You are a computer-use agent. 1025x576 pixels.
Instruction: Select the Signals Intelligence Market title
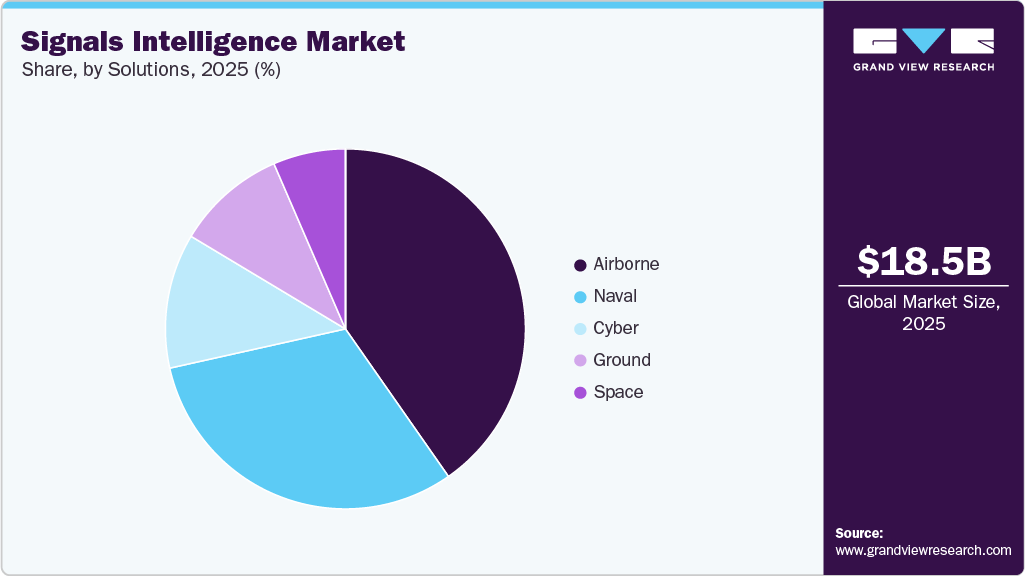coord(212,42)
